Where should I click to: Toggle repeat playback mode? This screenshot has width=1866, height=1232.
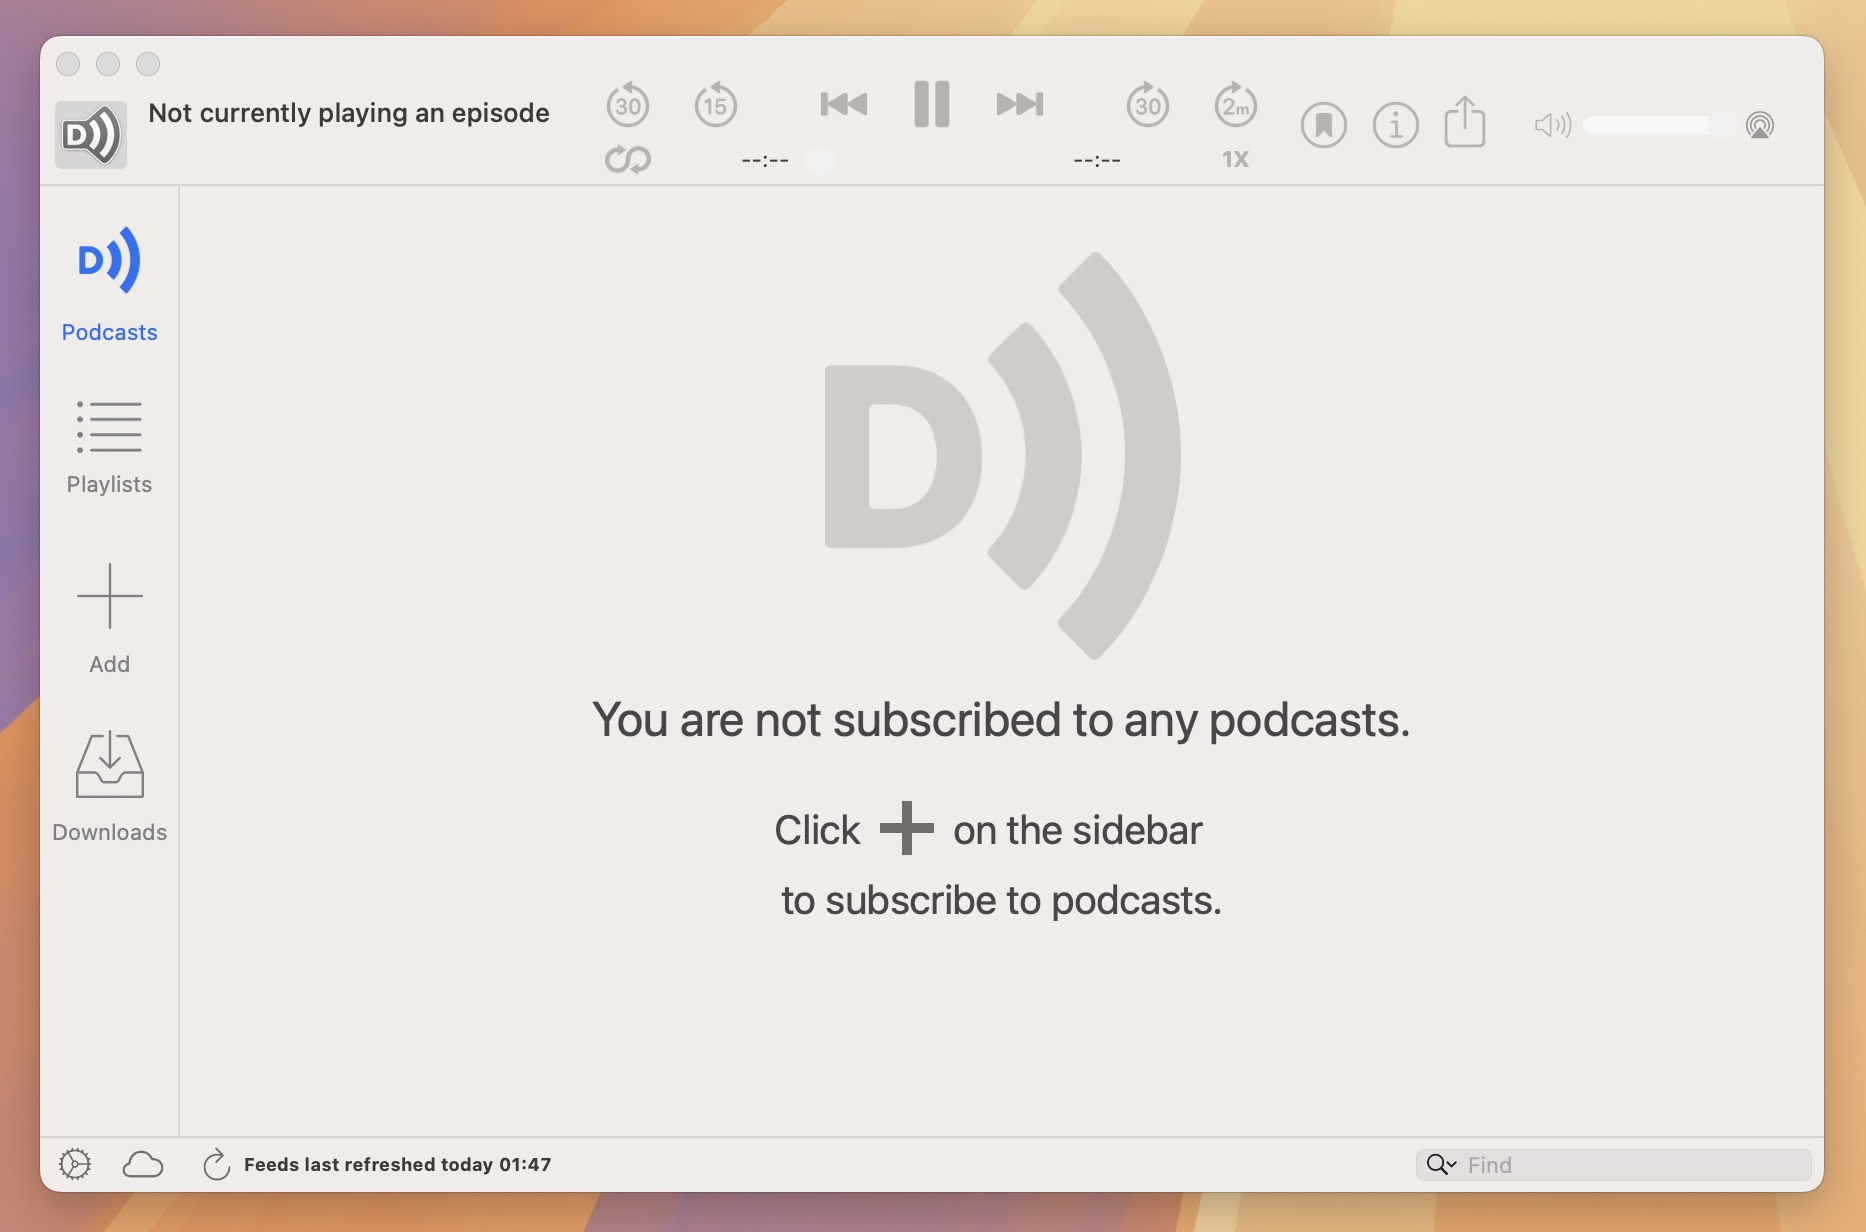click(628, 158)
